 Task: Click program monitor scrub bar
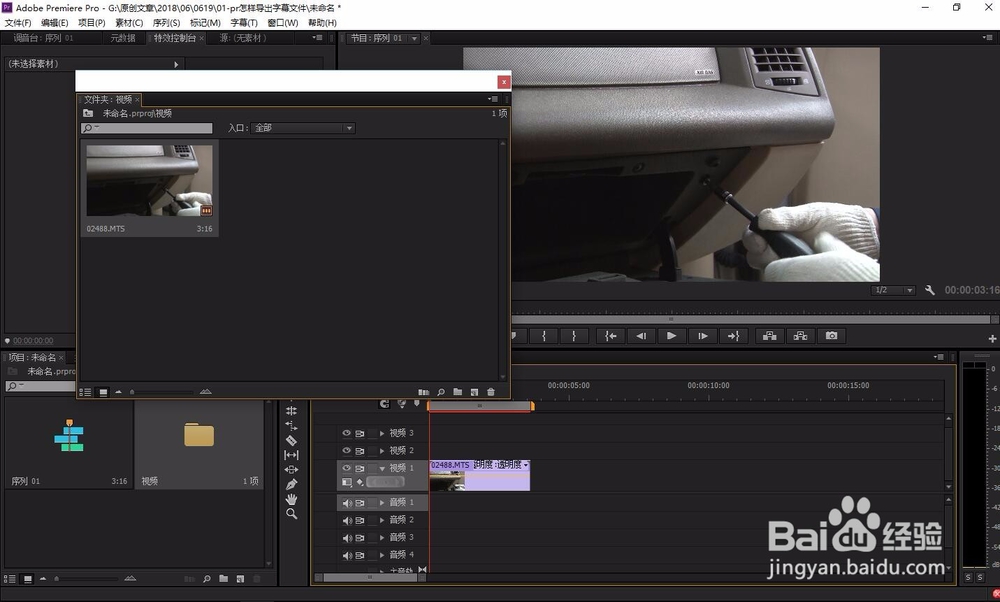pos(754,319)
